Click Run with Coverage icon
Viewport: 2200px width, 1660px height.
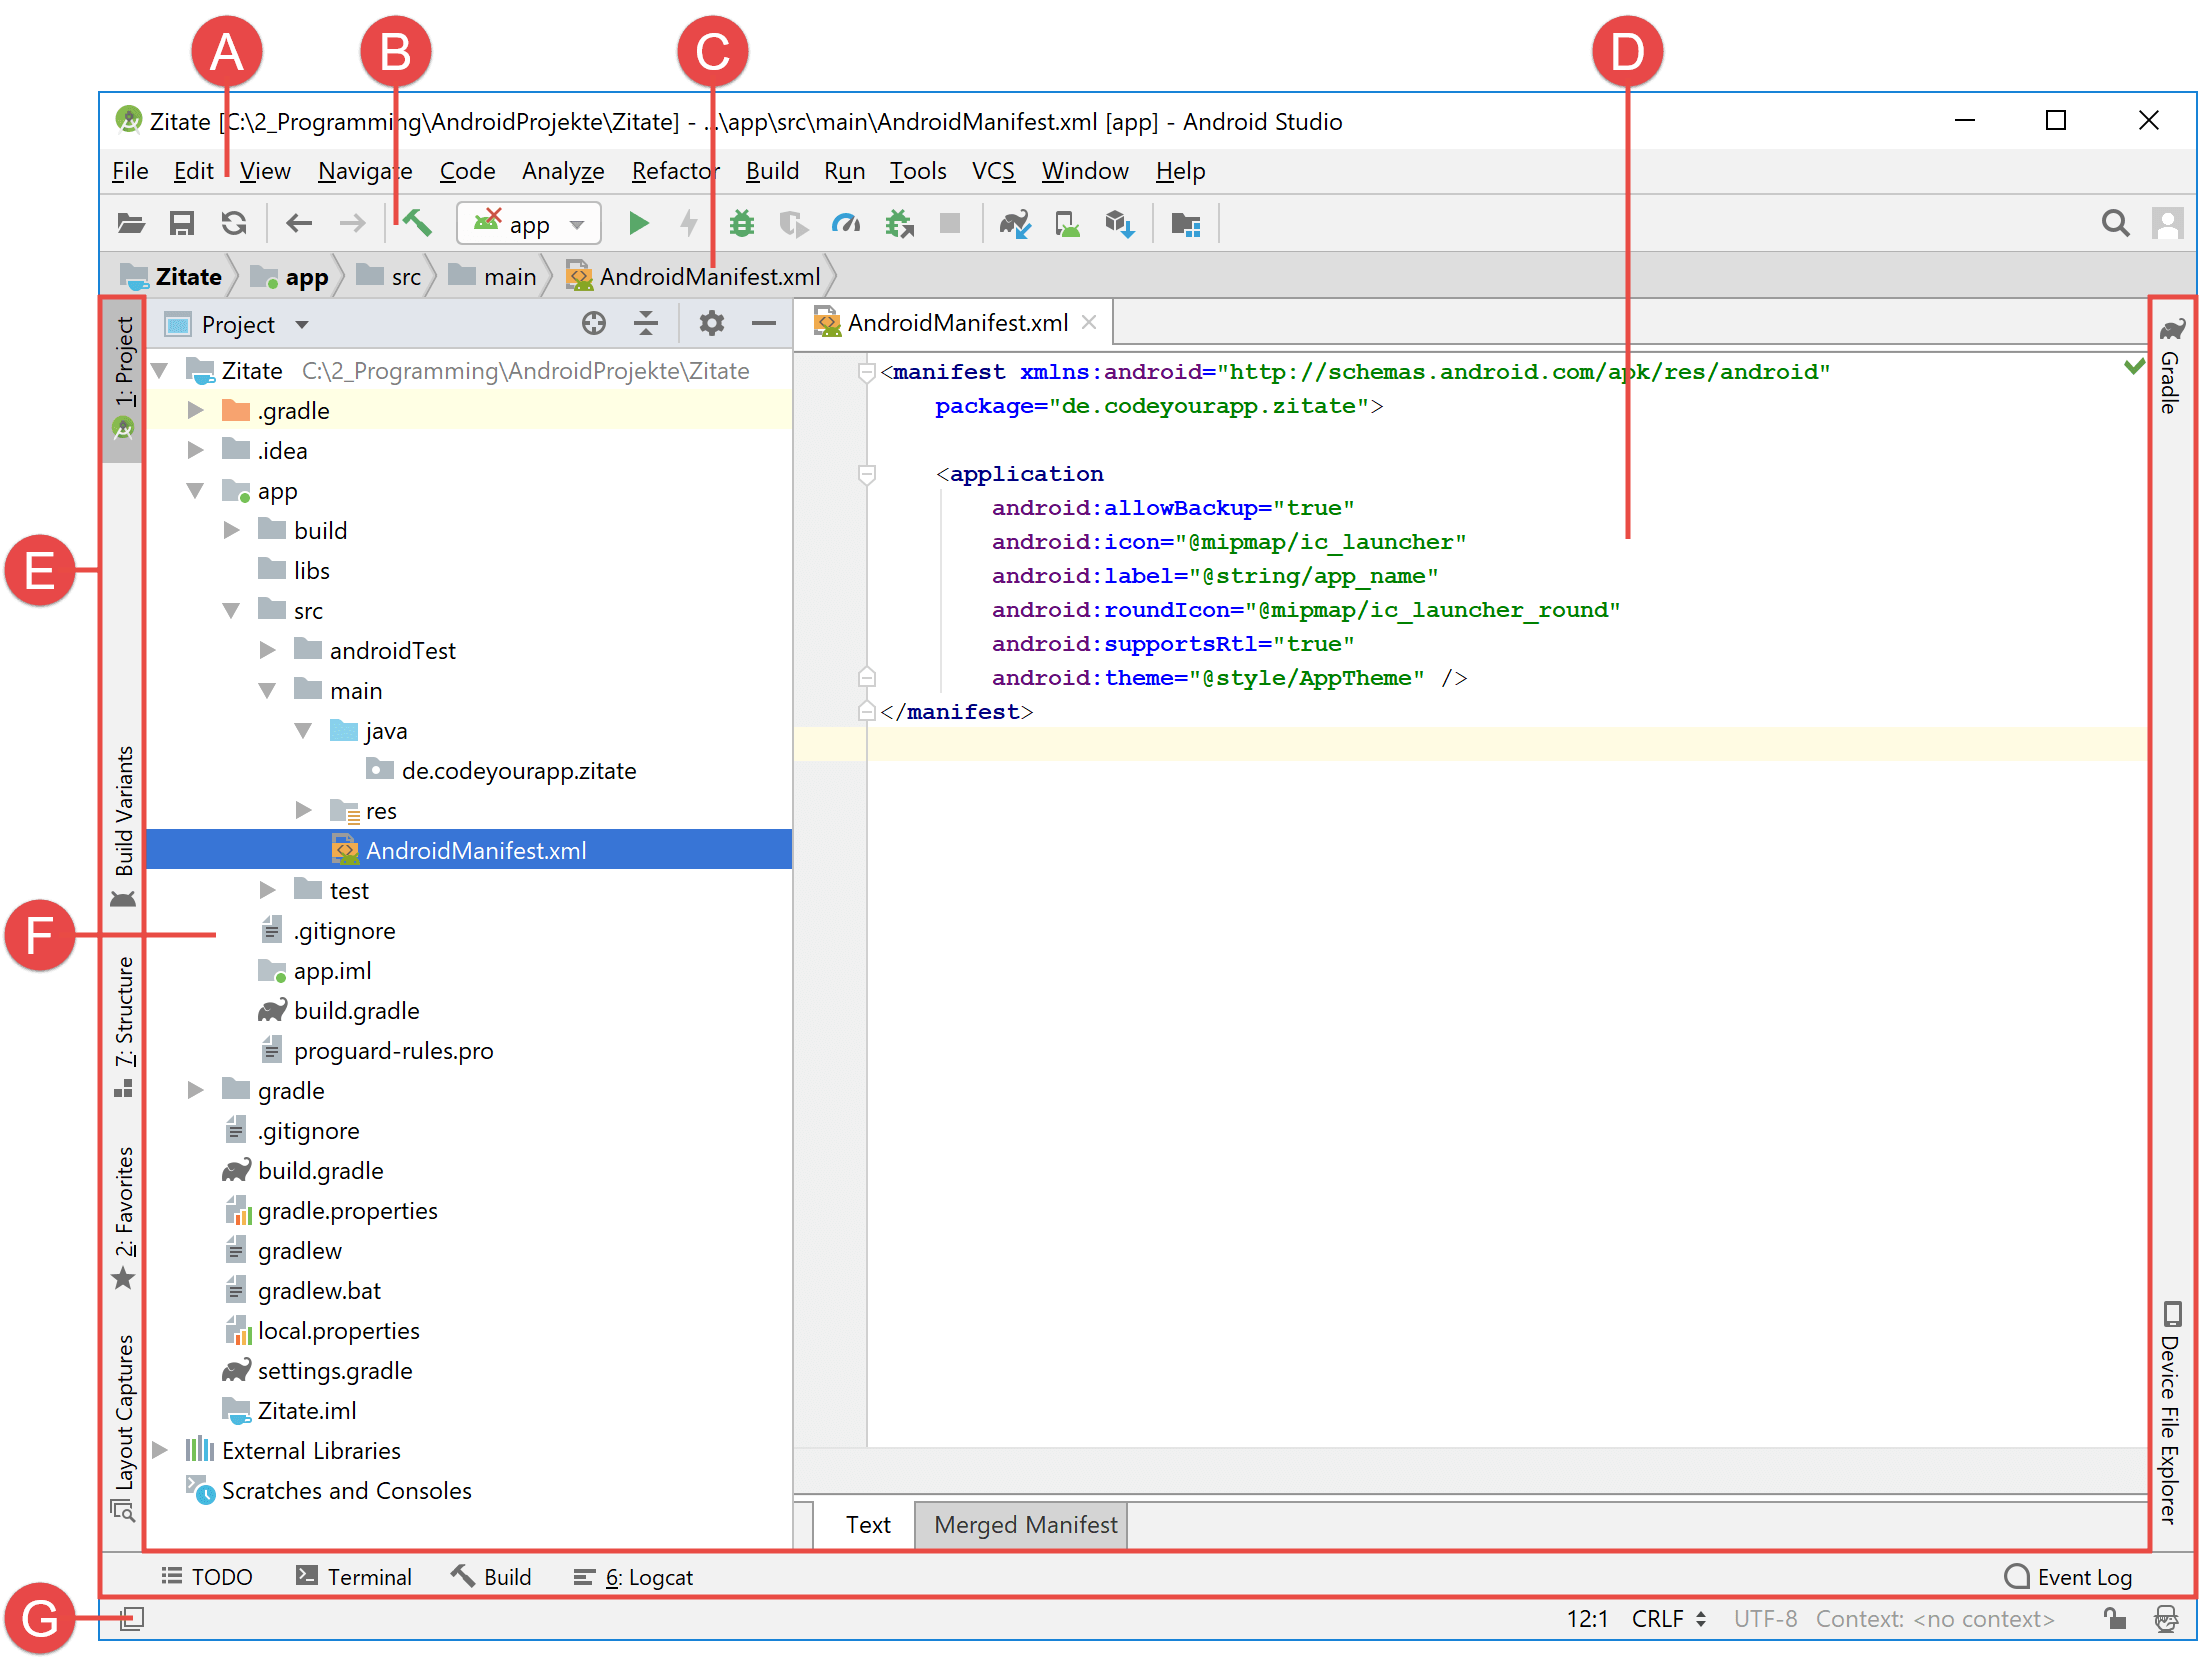click(794, 223)
